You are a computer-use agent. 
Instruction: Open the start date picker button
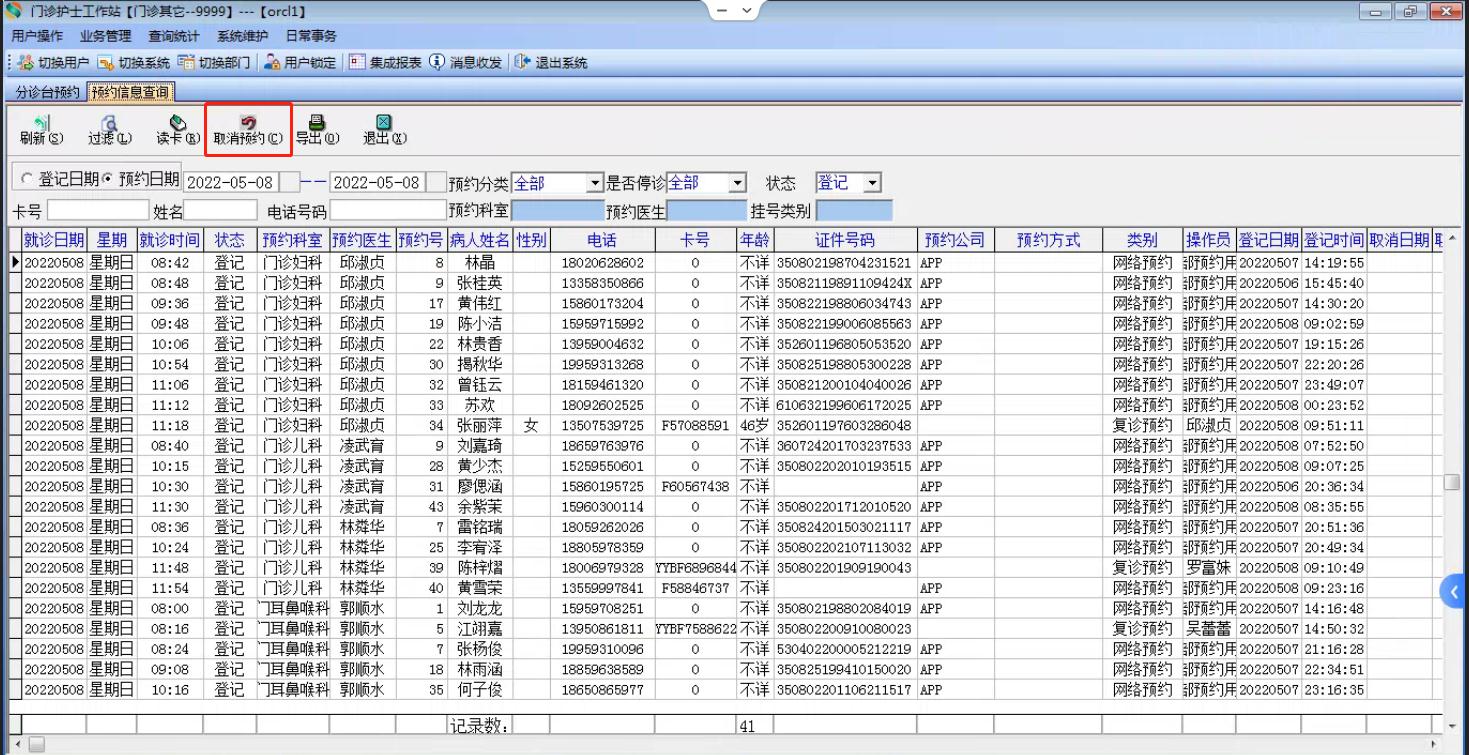click(x=289, y=183)
